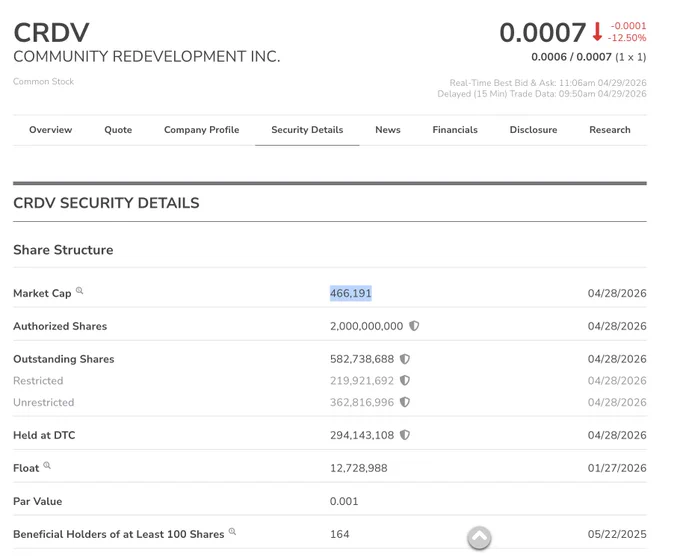Click the red down-arrow price change icon
680x558 pixels.
click(597, 32)
